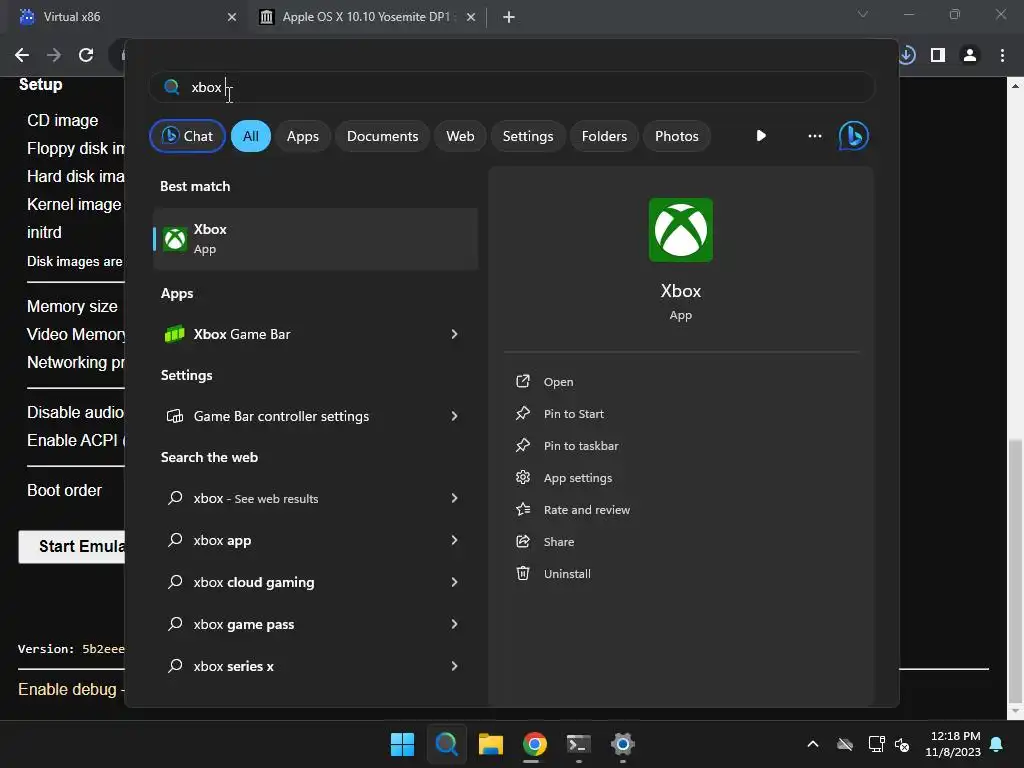The height and width of the screenshot is (768, 1024).
Task: Expand 'xbox cloud gaming' suggestion chevron
Action: 455,582
